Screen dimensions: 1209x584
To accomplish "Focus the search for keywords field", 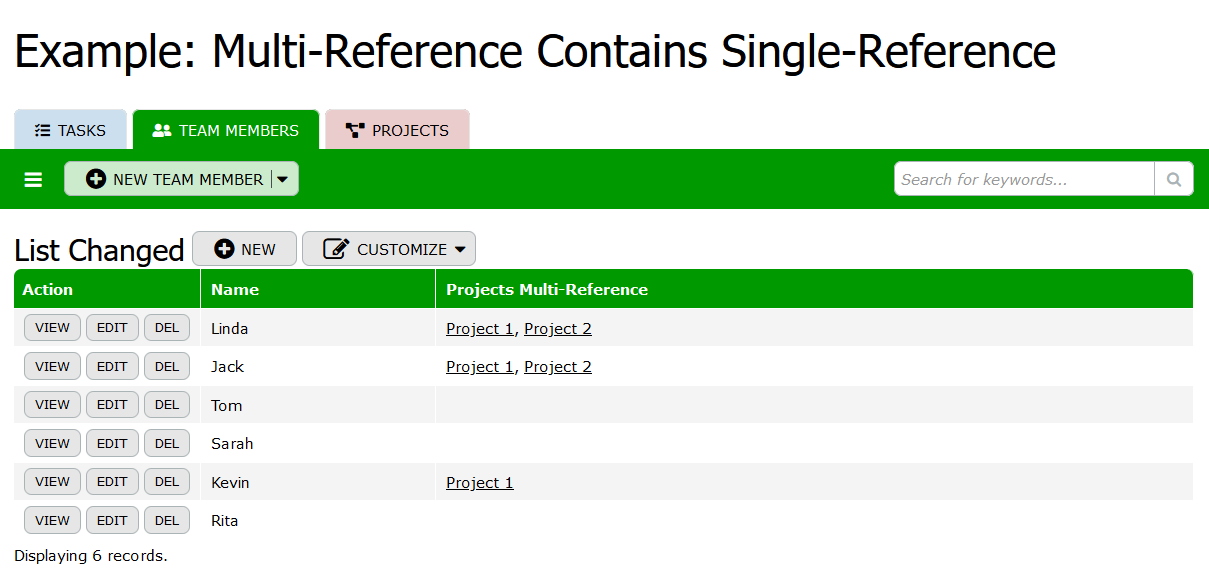I will [x=1024, y=180].
